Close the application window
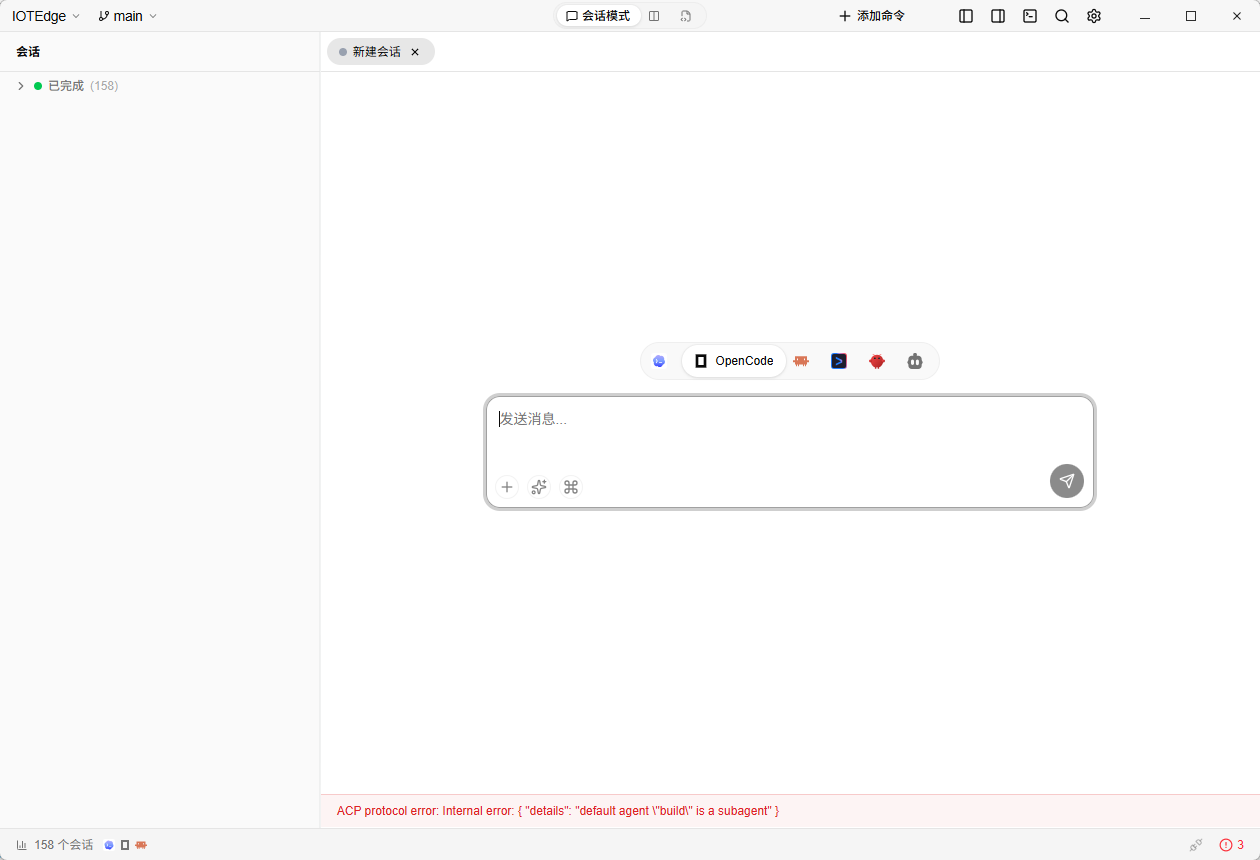 (x=1237, y=16)
